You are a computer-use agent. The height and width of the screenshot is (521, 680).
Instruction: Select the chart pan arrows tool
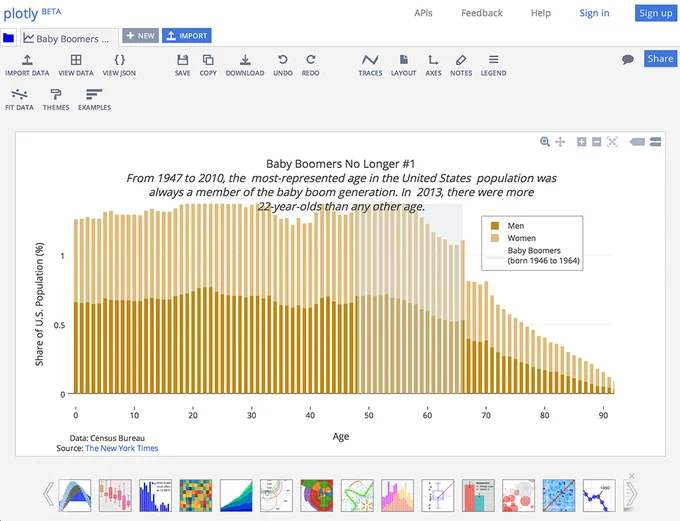coord(560,141)
